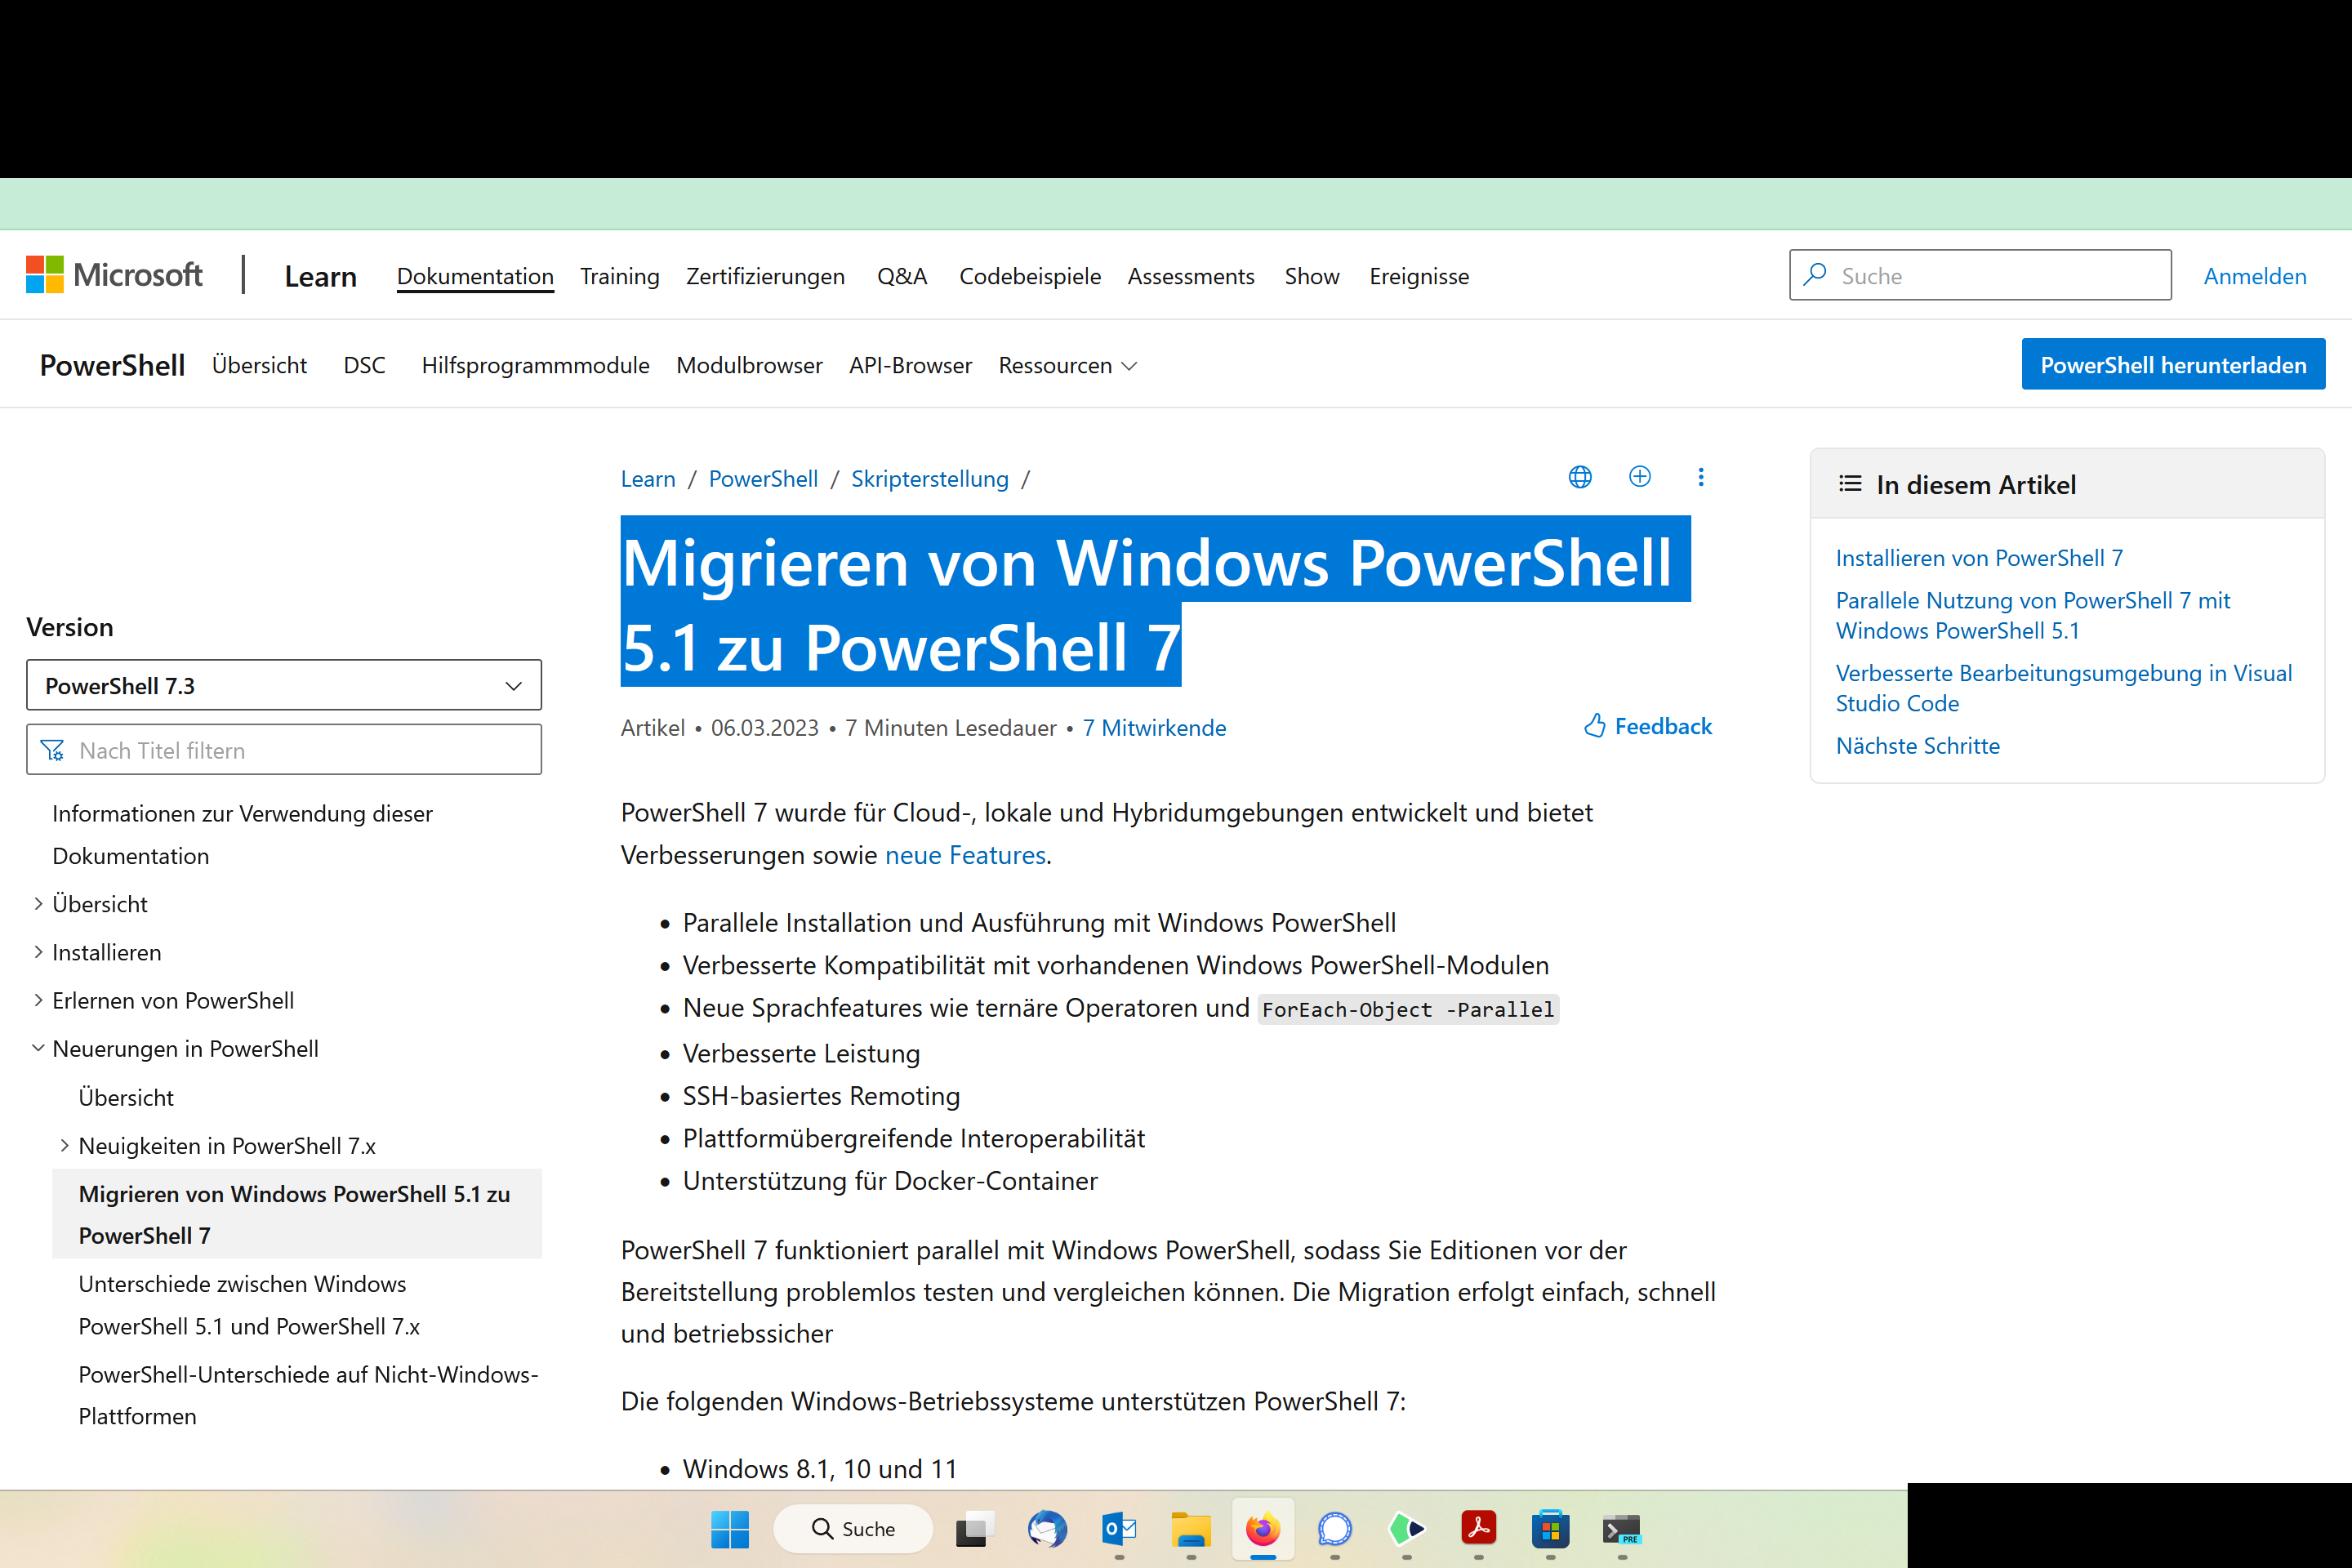Screen dimensions: 2352x1568
Task: Open Ereignisse
Action: point(1419,276)
